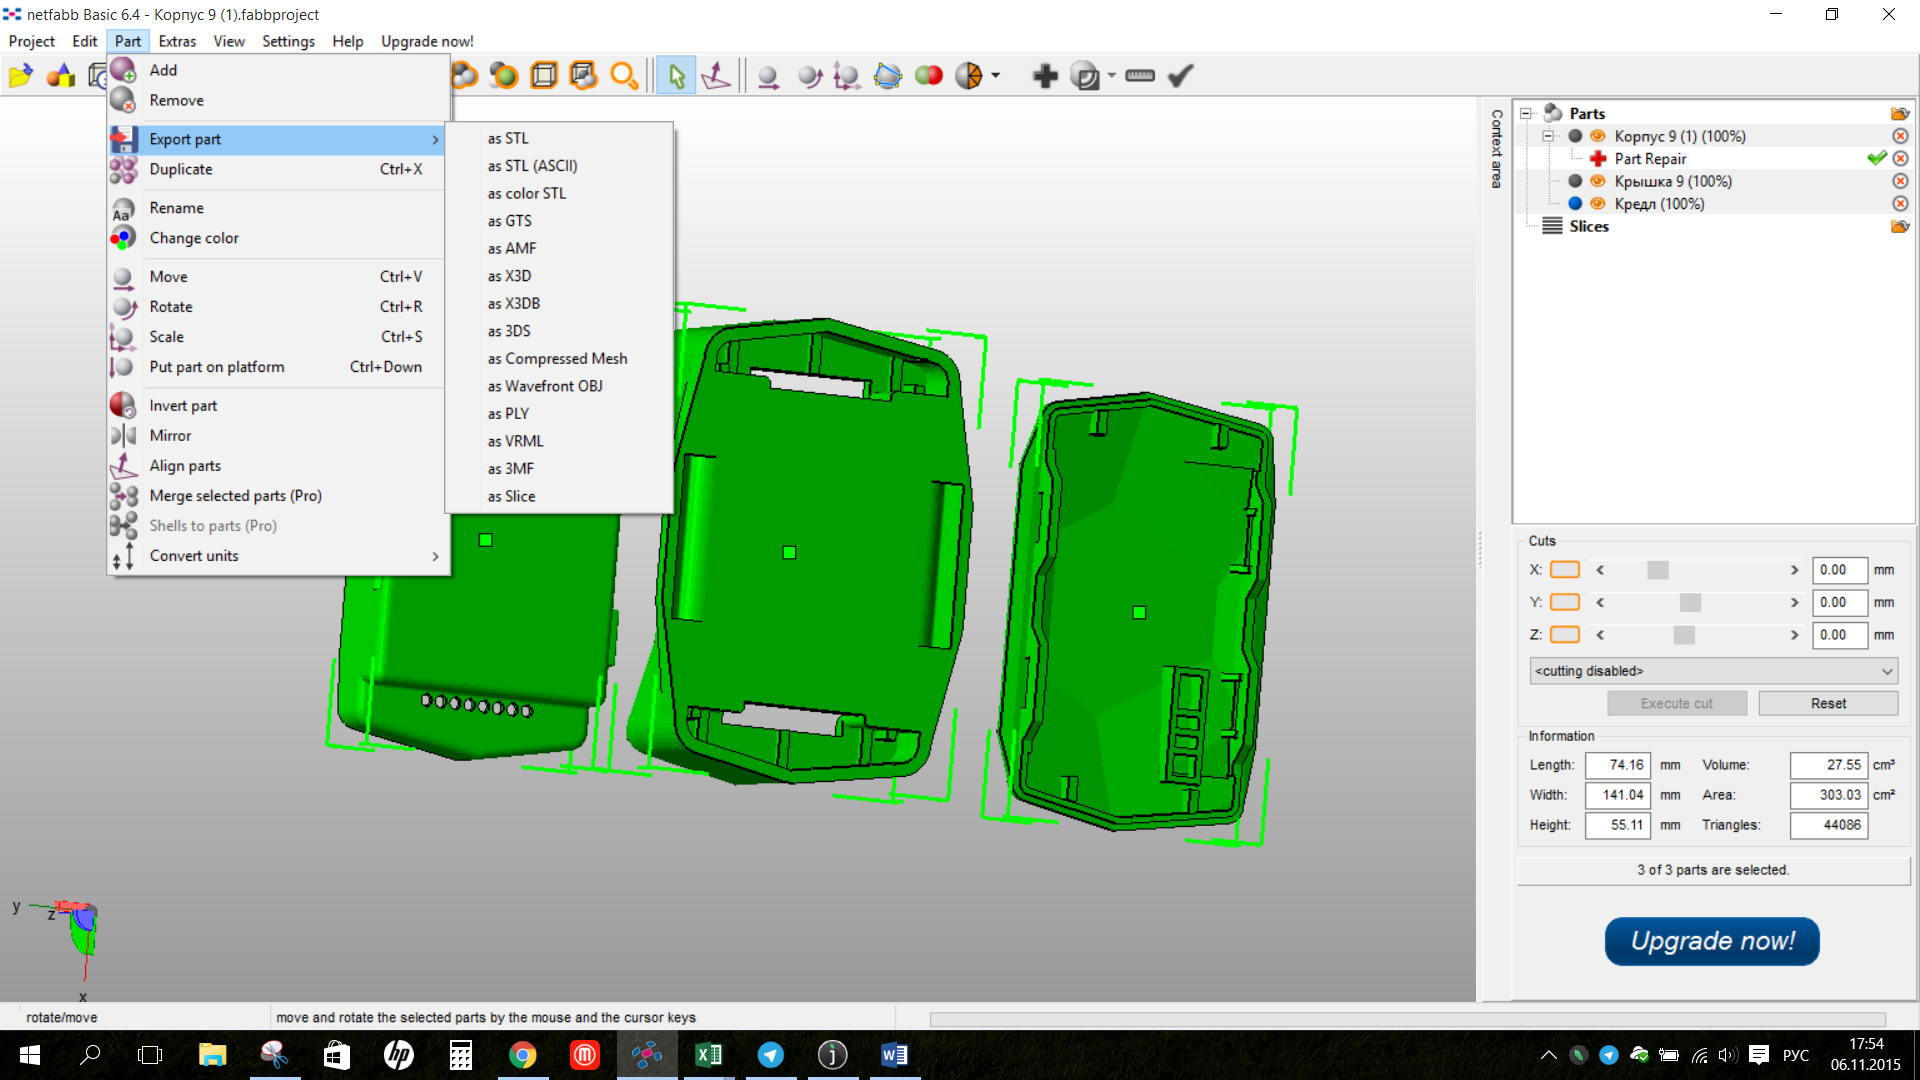Remove Кредл part with red X icon

coord(1900,203)
